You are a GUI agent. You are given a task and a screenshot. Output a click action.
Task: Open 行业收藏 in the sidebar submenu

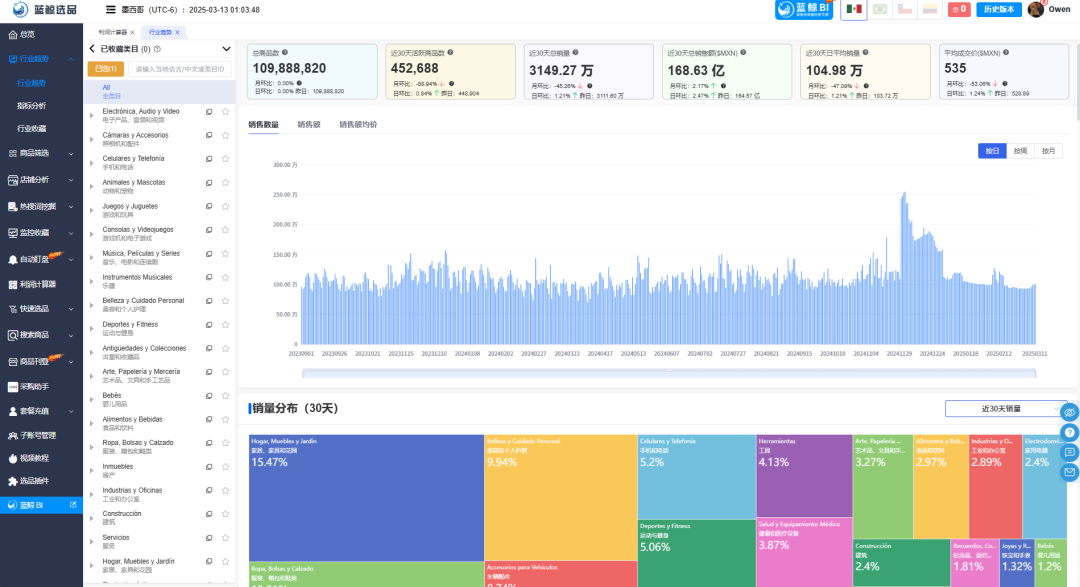click(32, 129)
